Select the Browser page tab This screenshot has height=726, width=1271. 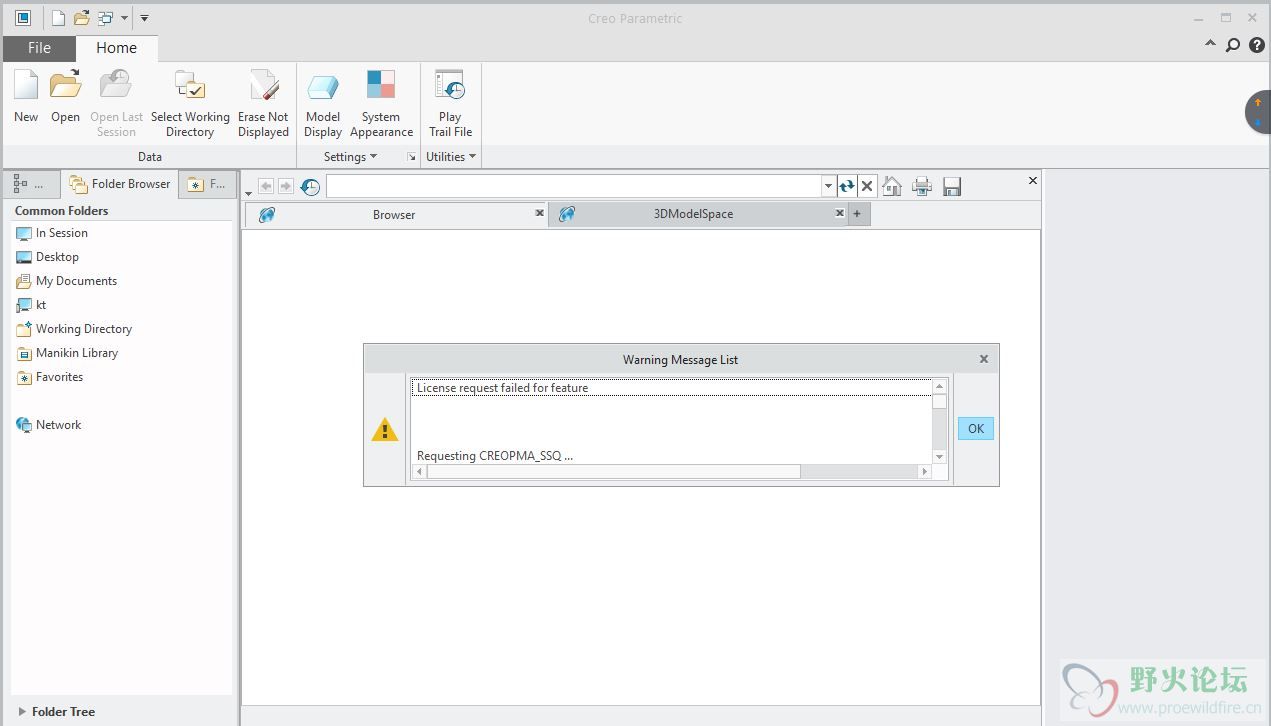(394, 215)
